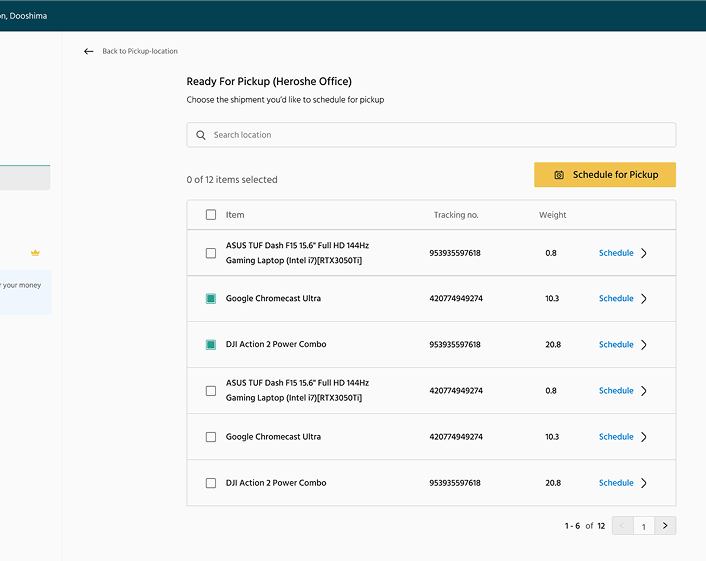Image resolution: width=706 pixels, height=561 pixels.
Task: Click the '0 of 12 items selected' text
Action: [232, 180]
